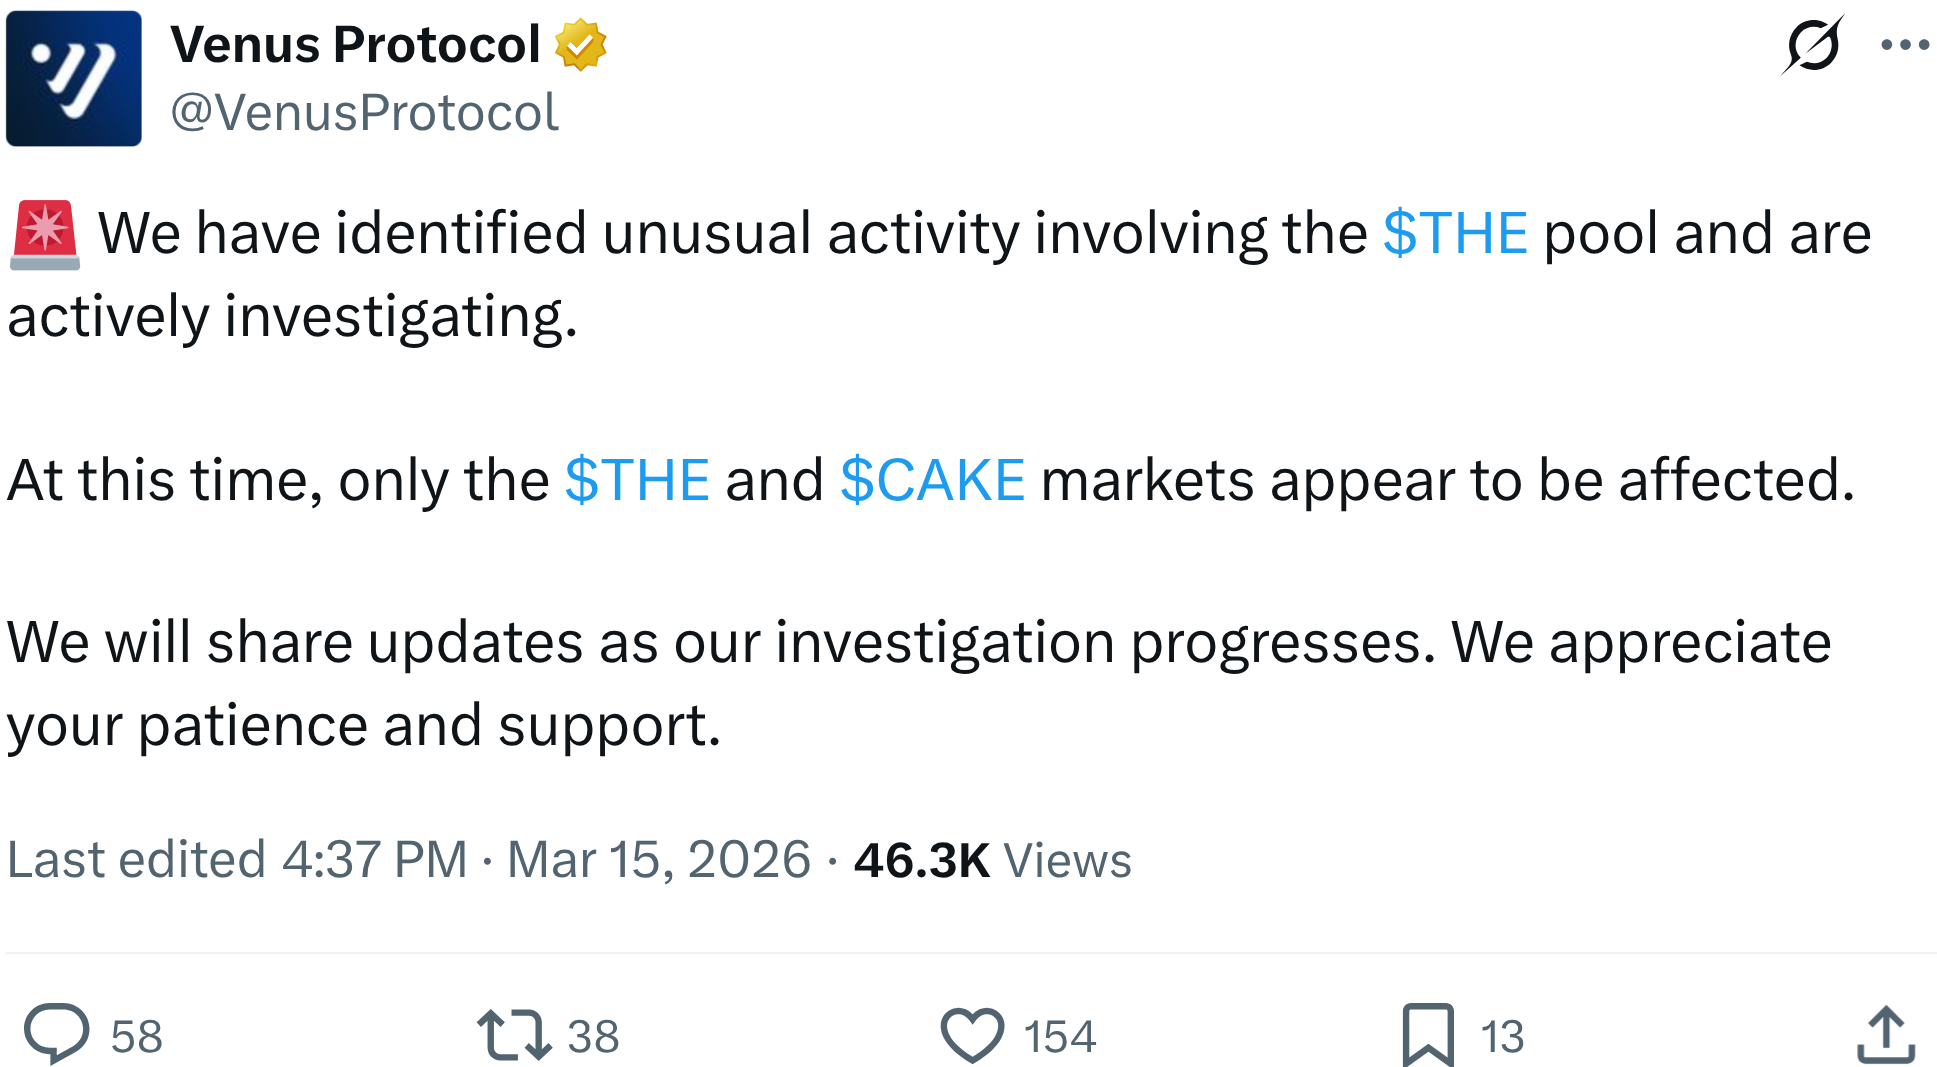Like the post with the heart icon

point(971,1034)
